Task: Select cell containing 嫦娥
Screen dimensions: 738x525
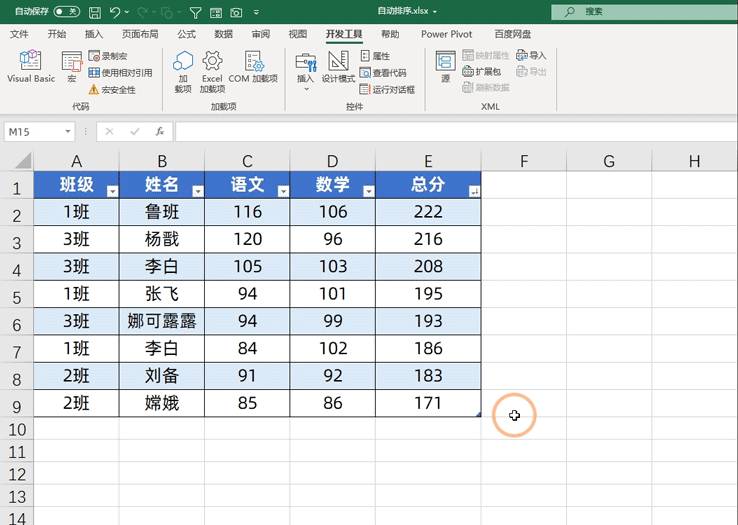Action: pyautogui.click(x=162, y=403)
